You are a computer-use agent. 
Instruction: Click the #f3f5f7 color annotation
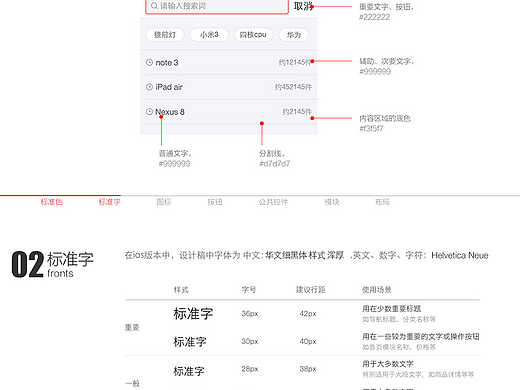[371, 128]
